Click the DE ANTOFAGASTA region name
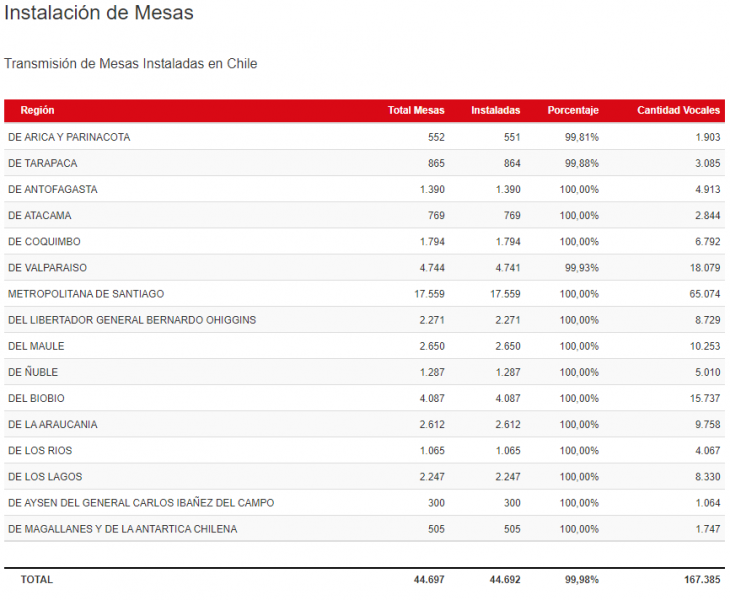Viewport: 730px width, 600px height. coord(52,189)
